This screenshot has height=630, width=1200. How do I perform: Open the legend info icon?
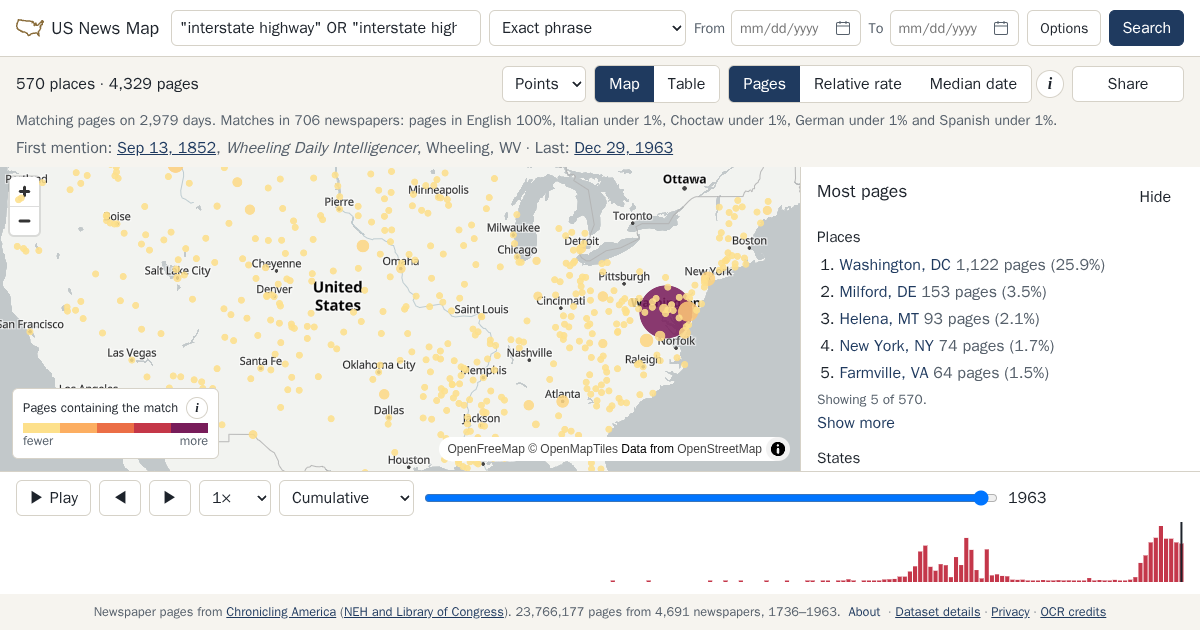(x=197, y=408)
